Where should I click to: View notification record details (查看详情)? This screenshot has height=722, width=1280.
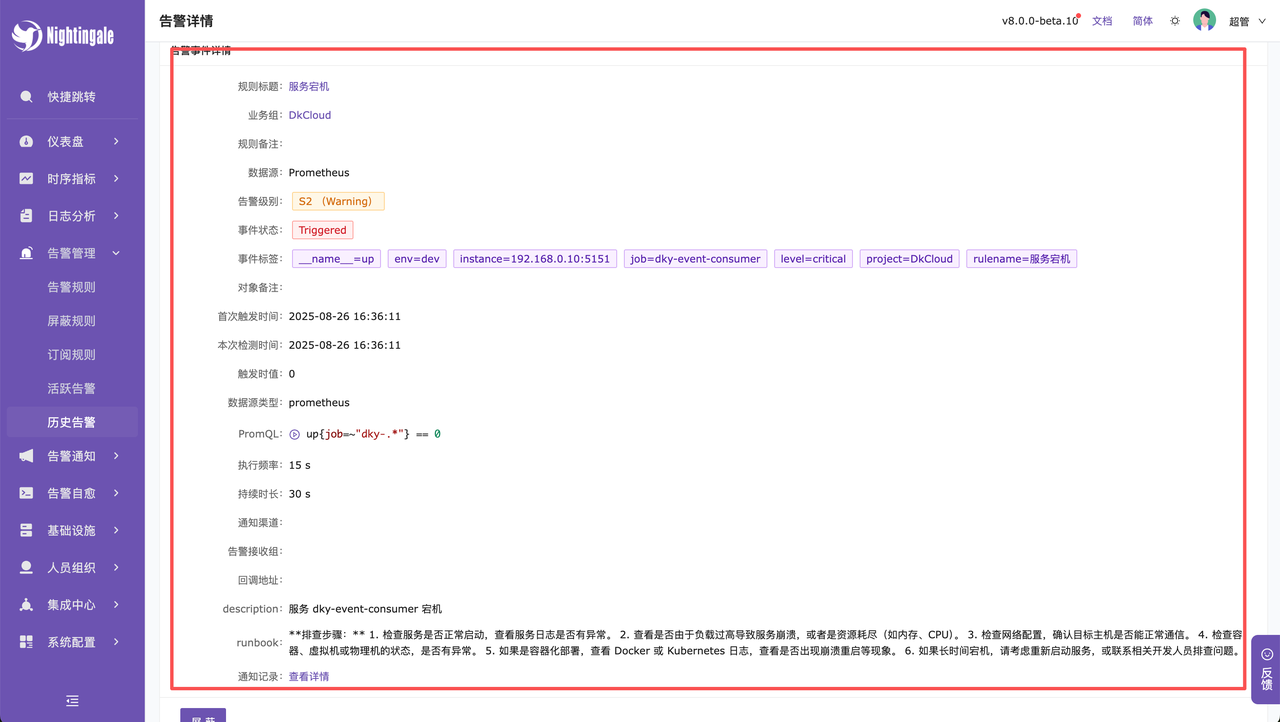309,677
